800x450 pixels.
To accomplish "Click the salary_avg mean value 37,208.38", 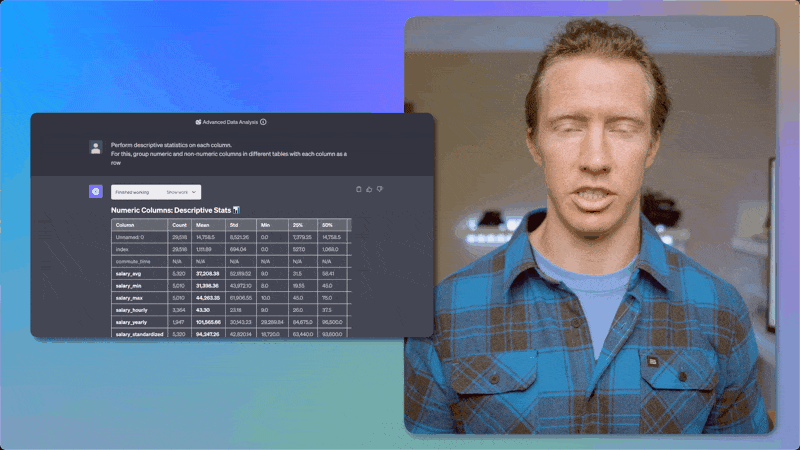I will [208, 274].
